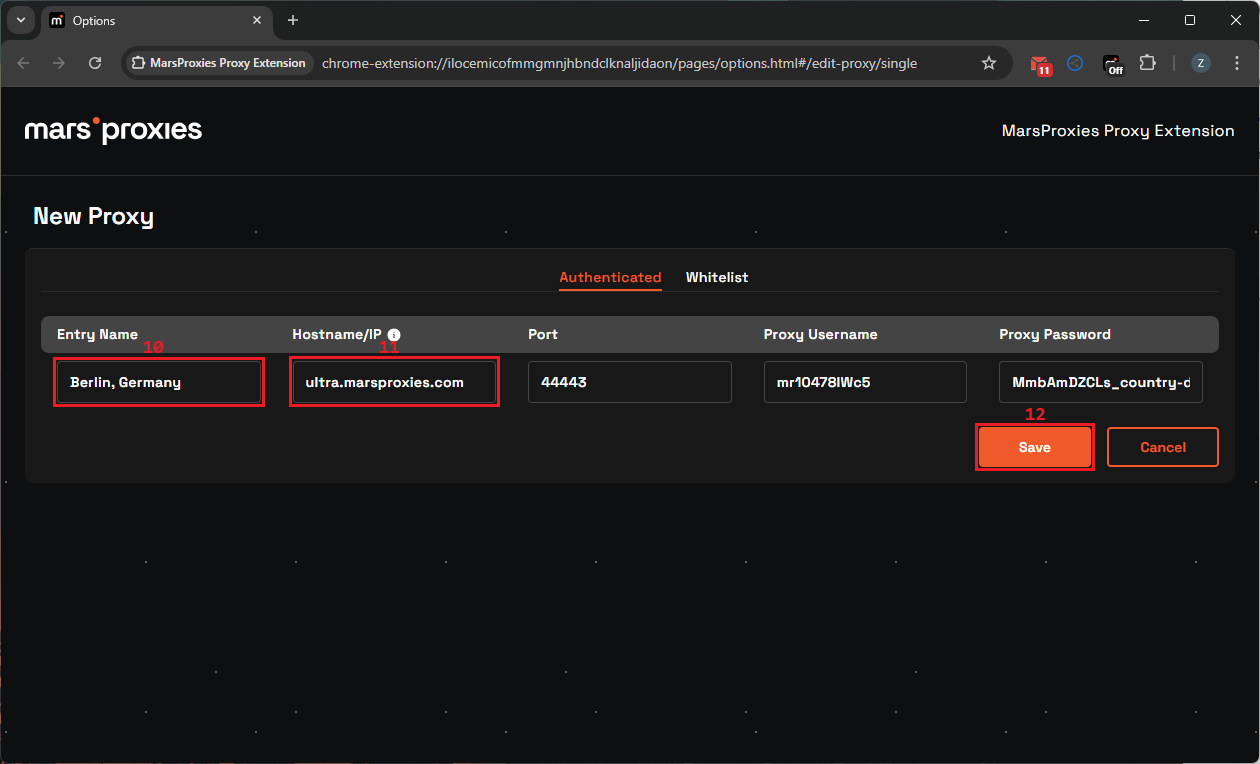Click the Proxy Username field
This screenshot has height=764, width=1260.
(864, 382)
